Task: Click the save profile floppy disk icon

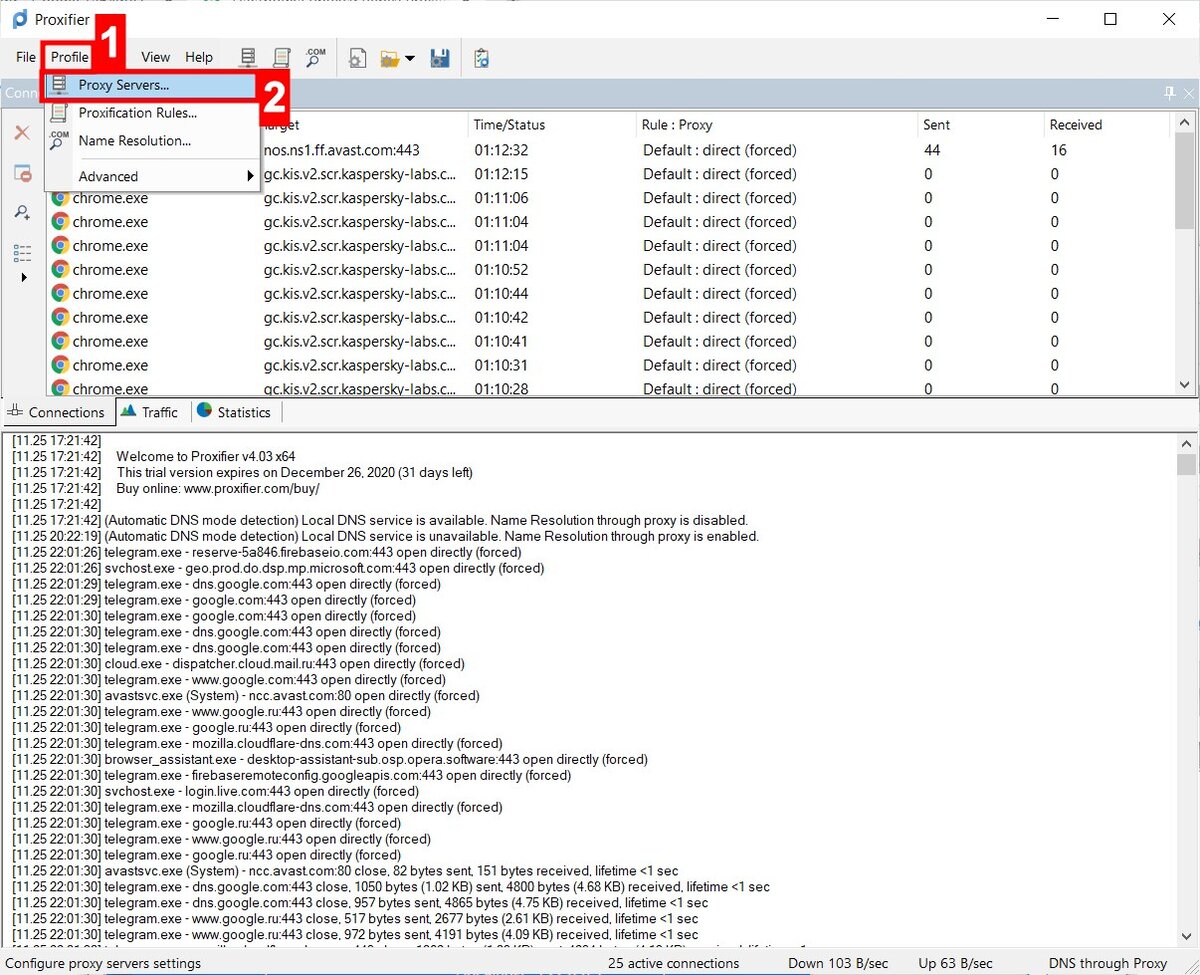Action: [x=440, y=58]
